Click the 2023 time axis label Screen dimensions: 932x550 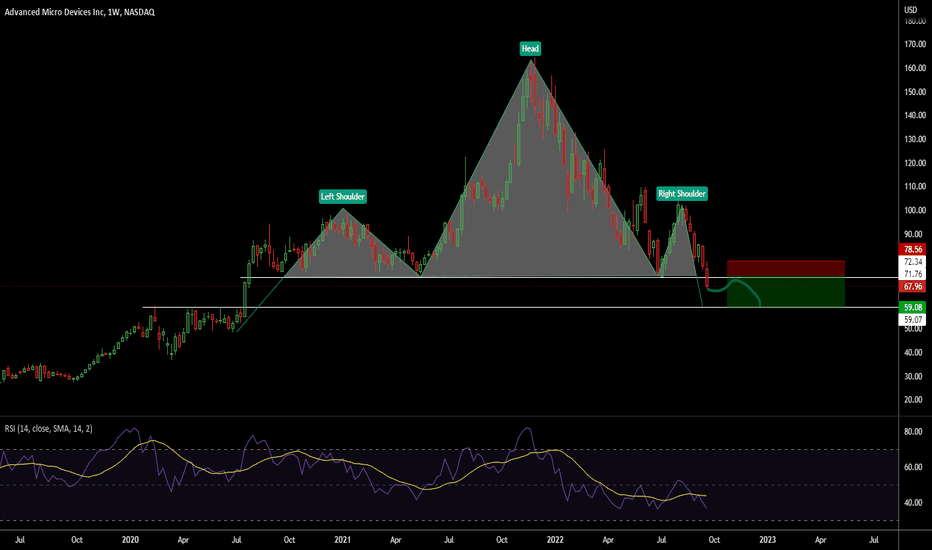point(767,540)
